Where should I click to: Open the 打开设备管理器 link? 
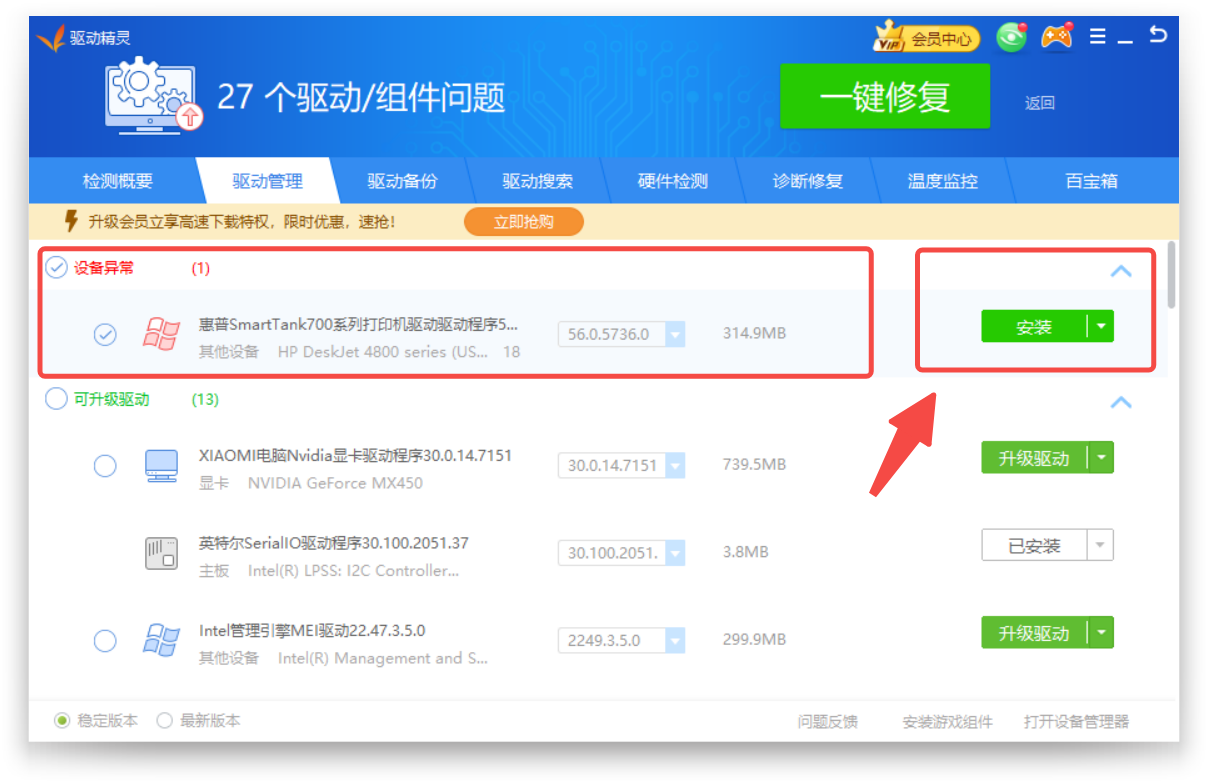1076,722
